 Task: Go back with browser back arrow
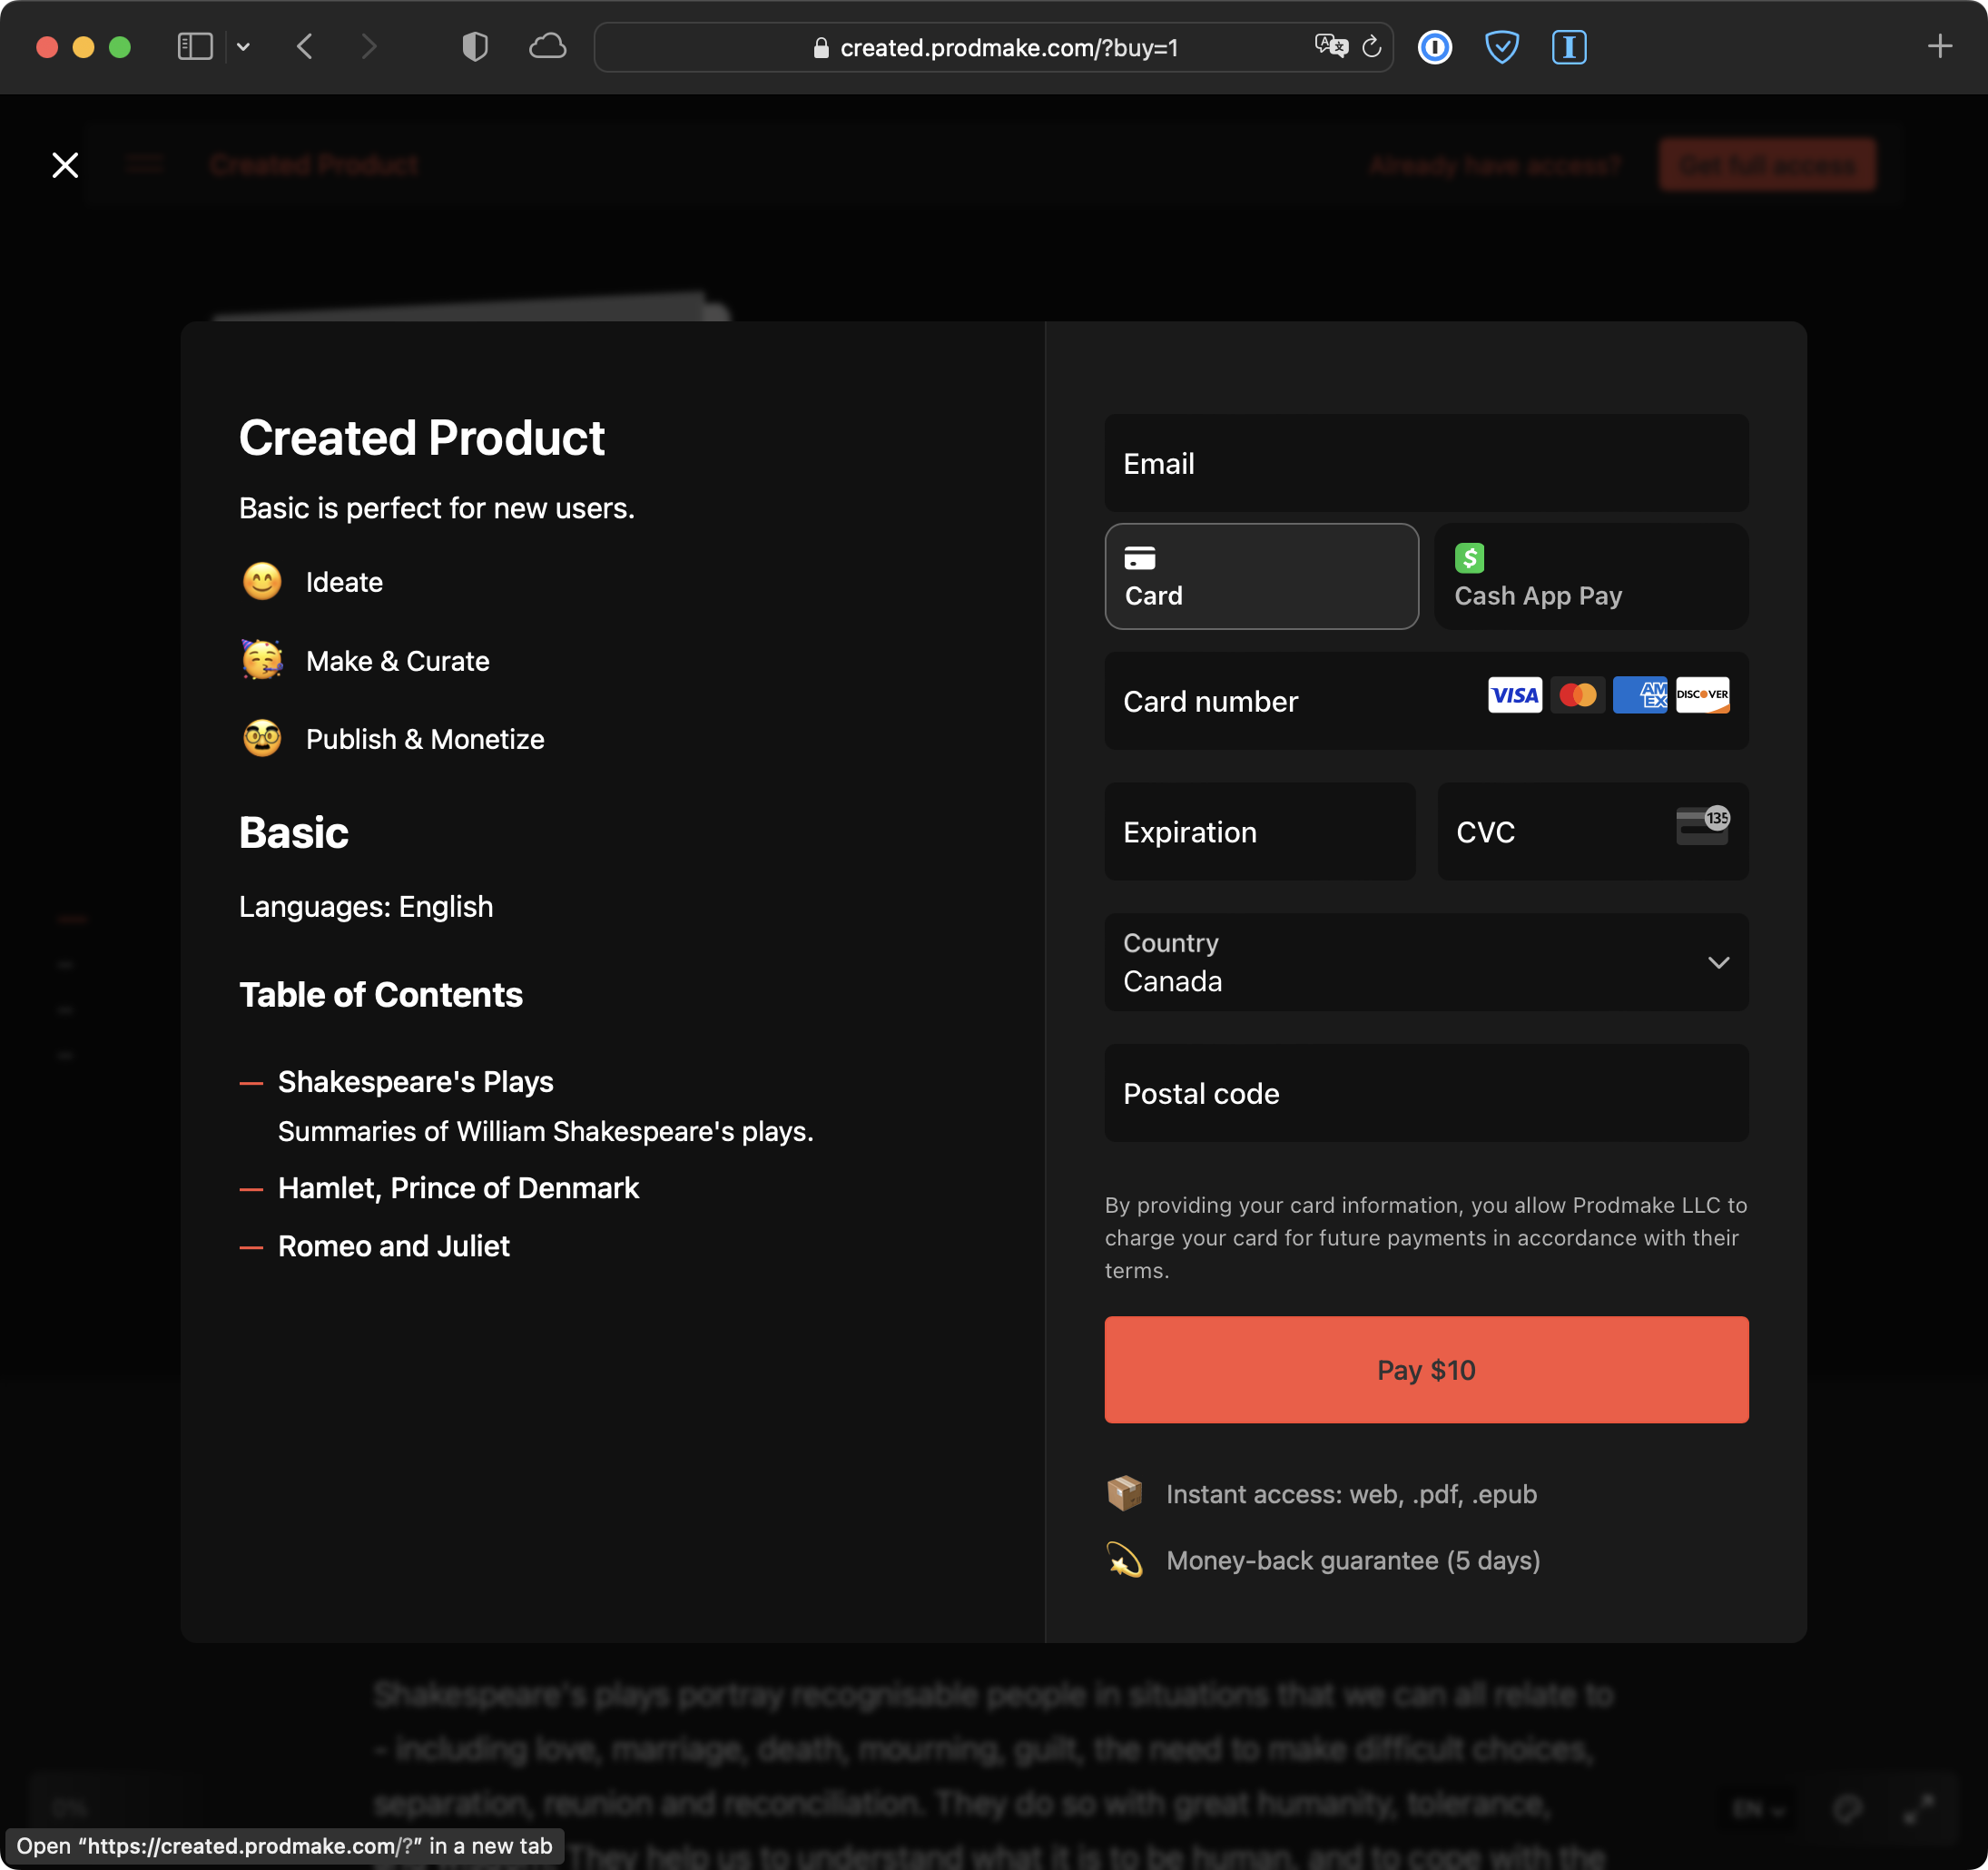tap(305, 47)
